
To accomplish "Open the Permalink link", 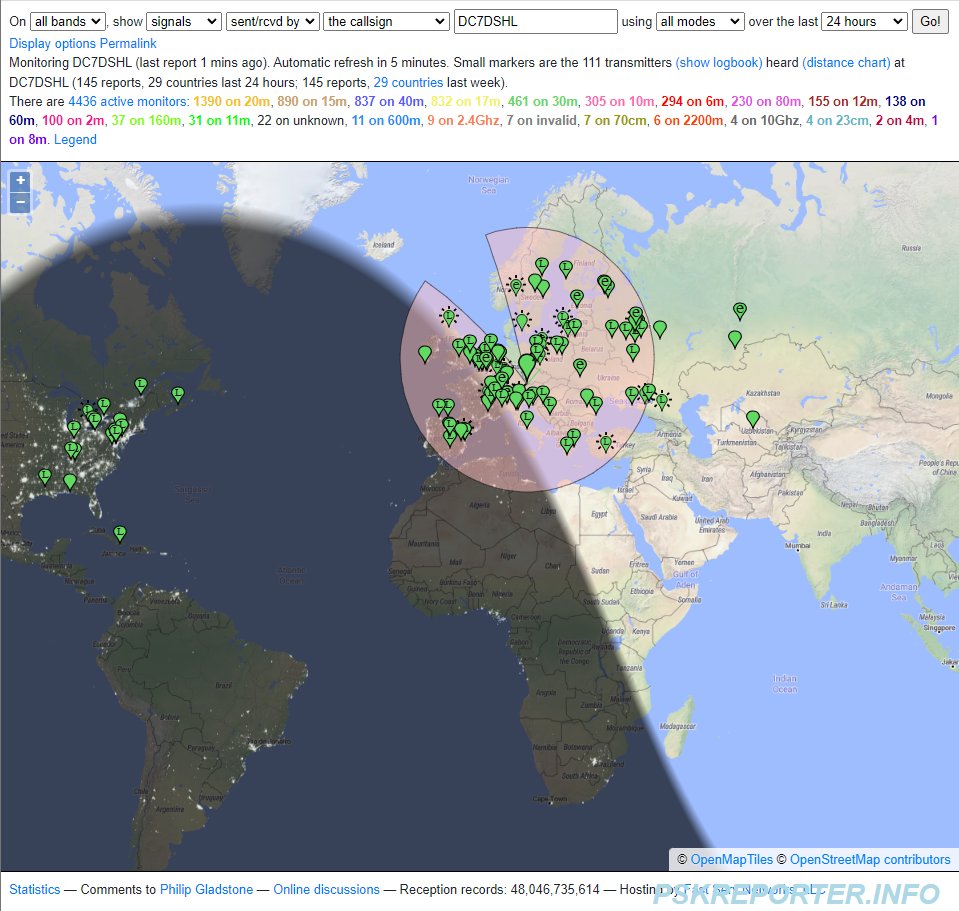I will 128,43.
